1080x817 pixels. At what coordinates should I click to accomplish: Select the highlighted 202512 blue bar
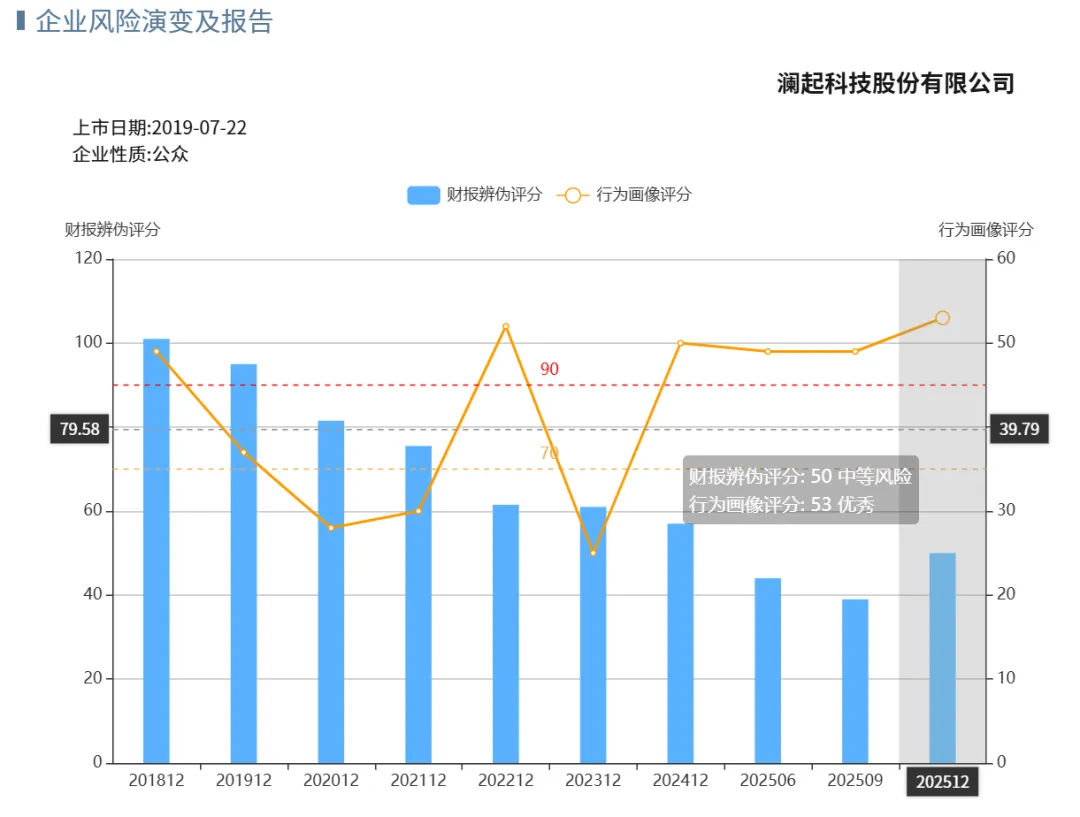[942, 658]
